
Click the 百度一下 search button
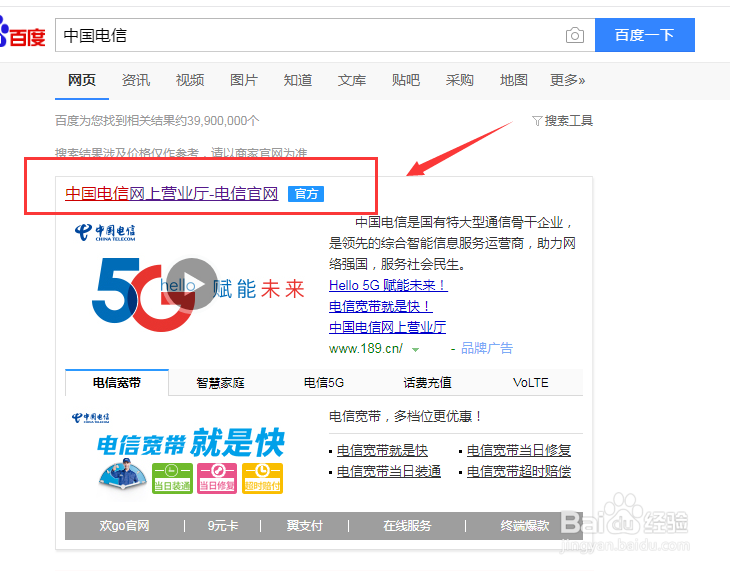645,35
